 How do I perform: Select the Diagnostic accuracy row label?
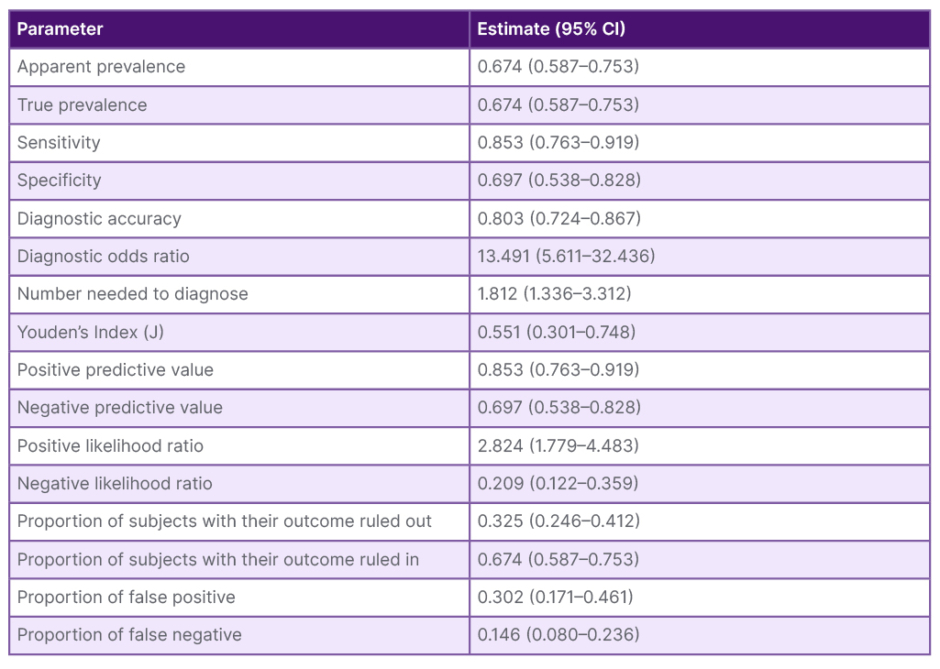coord(99,218)
